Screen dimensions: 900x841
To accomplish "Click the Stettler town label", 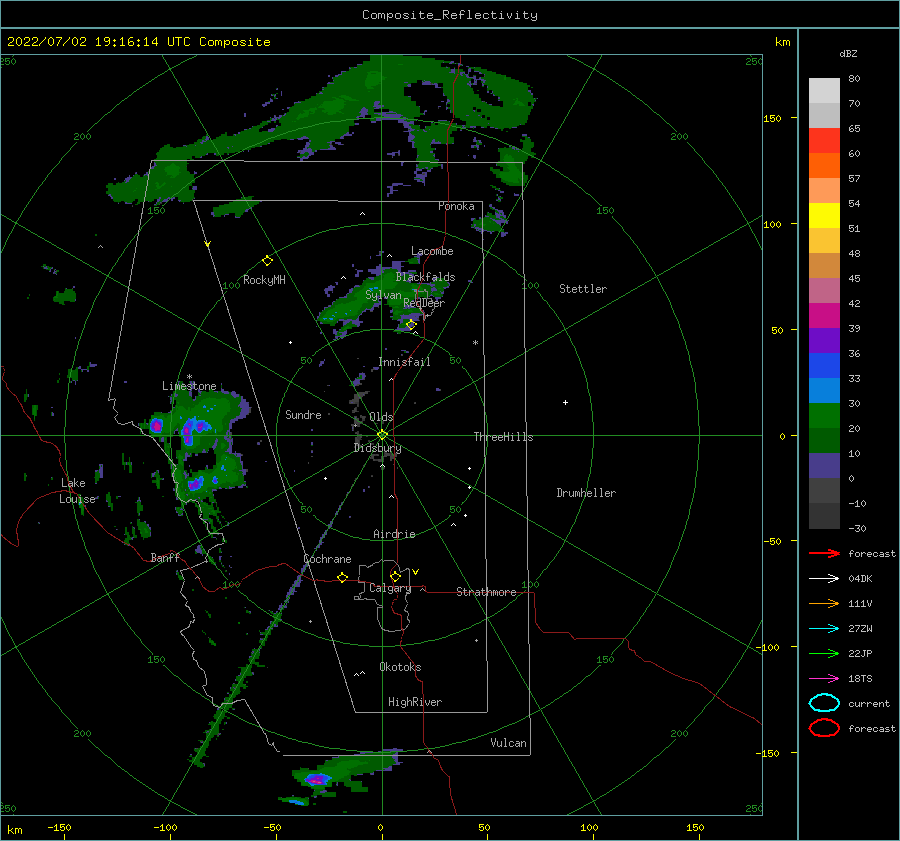I will coord(583,289).
